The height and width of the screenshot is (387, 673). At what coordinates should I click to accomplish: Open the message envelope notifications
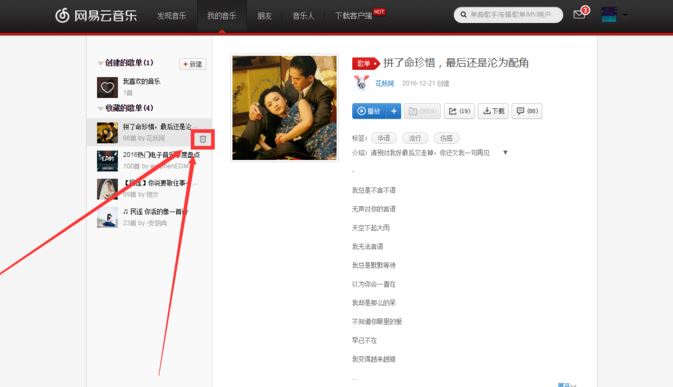[x=579, y=15]
